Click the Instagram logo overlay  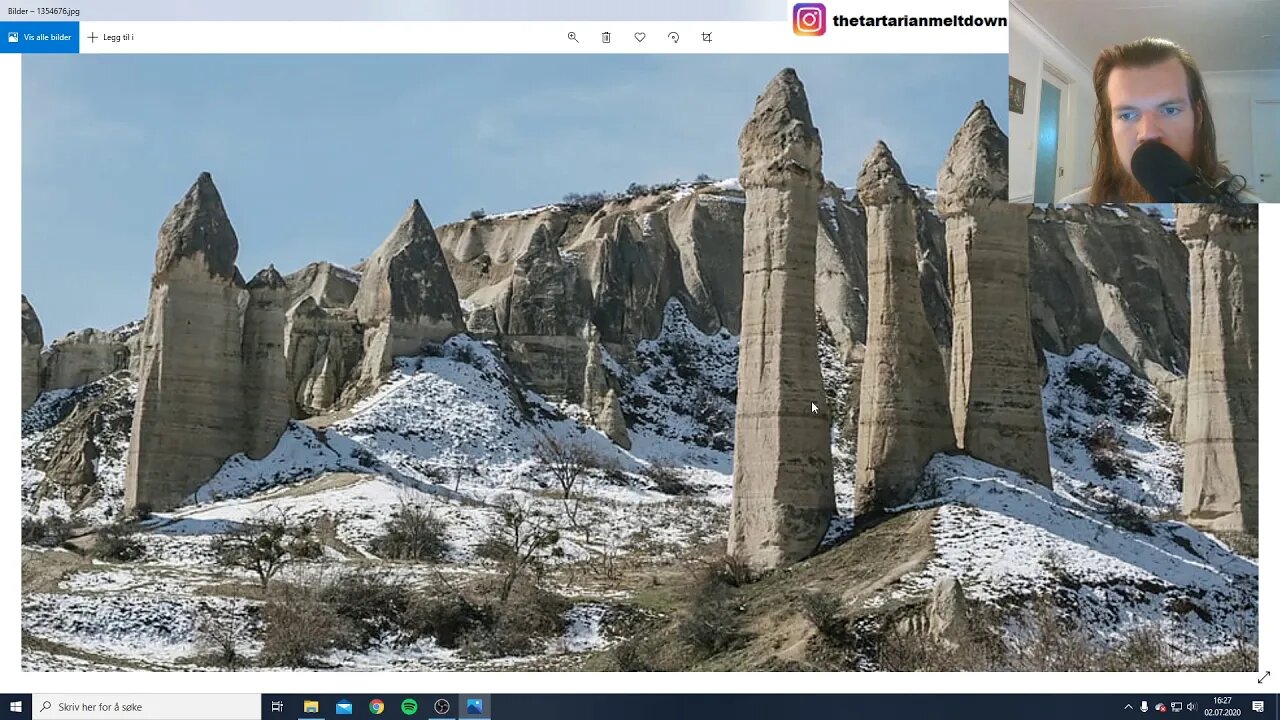point(809,20)
